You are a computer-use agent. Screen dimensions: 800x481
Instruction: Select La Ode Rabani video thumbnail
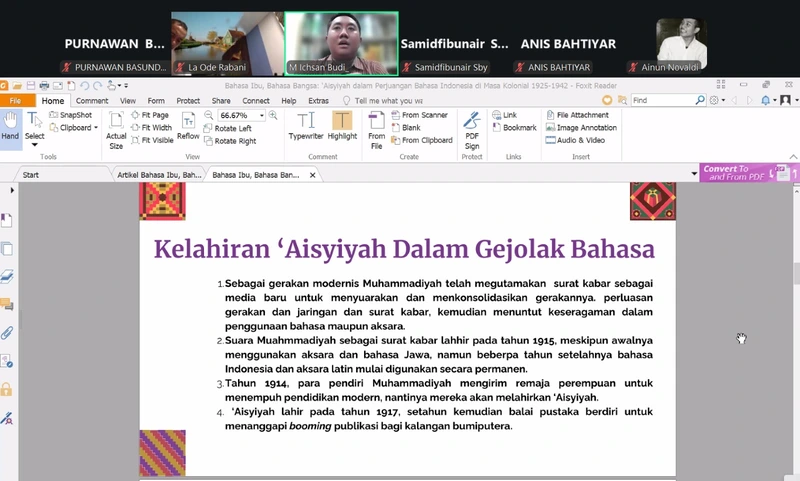[228, 44]
